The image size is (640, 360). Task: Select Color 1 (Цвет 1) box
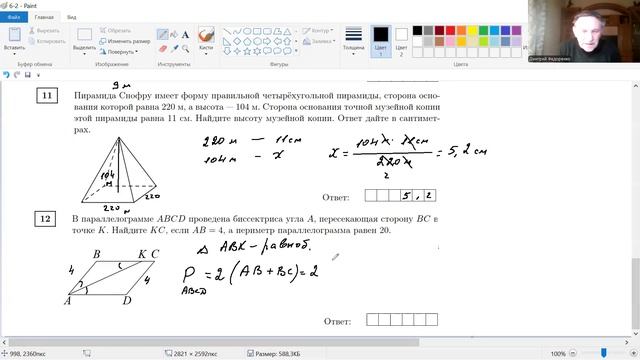[x=381, y=41]
